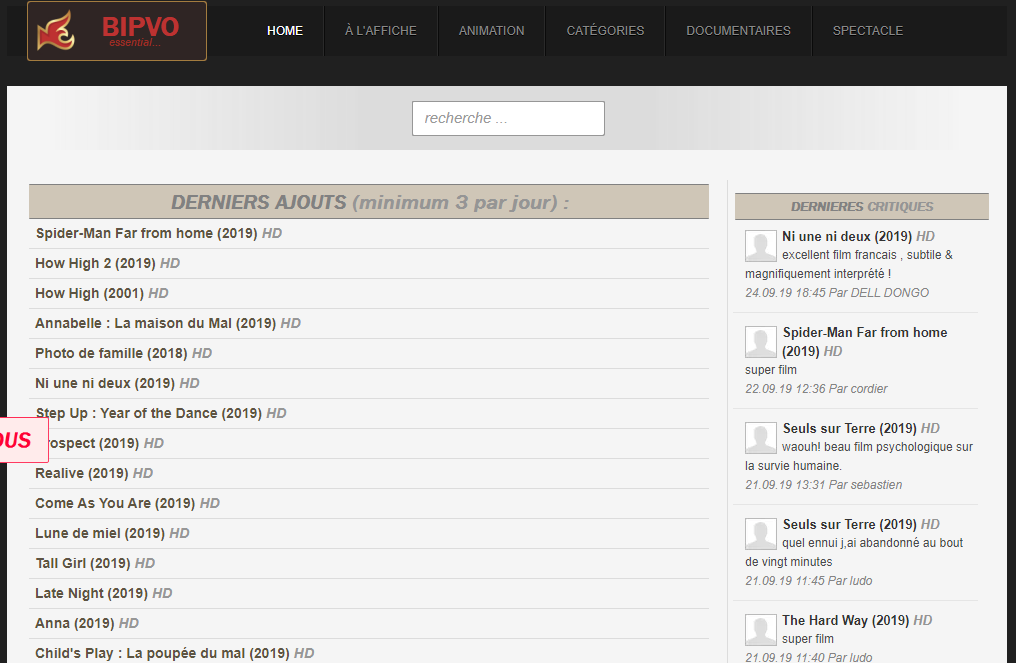This screenshot has height=663, width=1016.
Task: Click avatar next to sebastien's review
Action: pyautogui.click(x=761, y=437)
